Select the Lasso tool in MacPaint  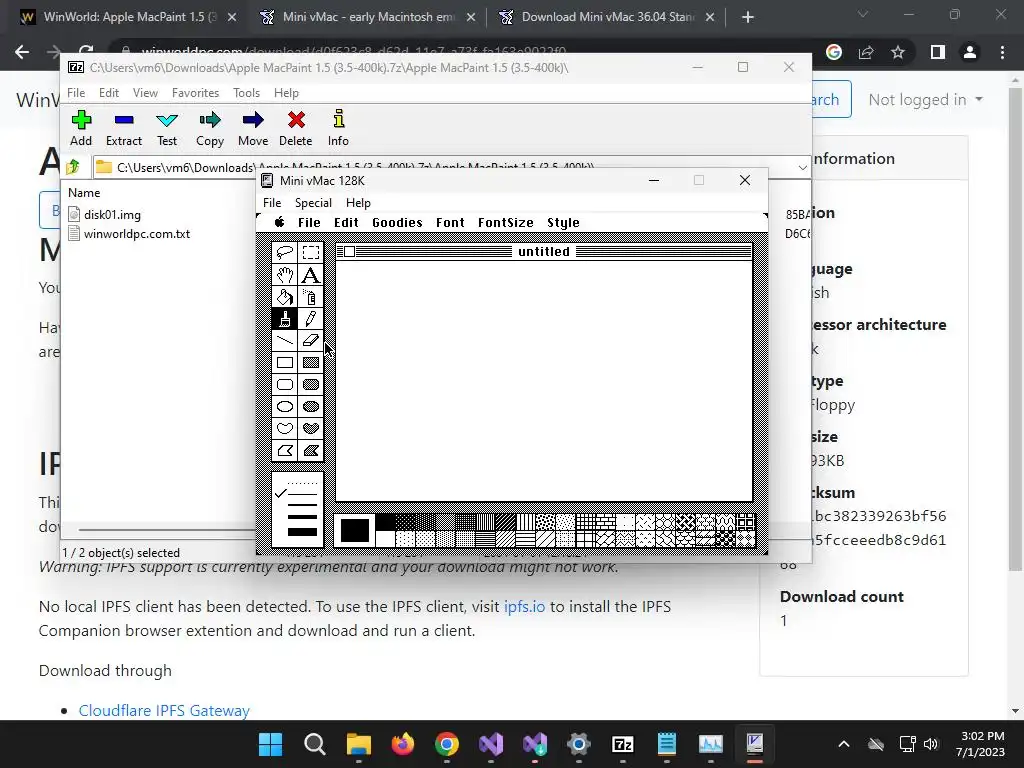coord(285,253)
